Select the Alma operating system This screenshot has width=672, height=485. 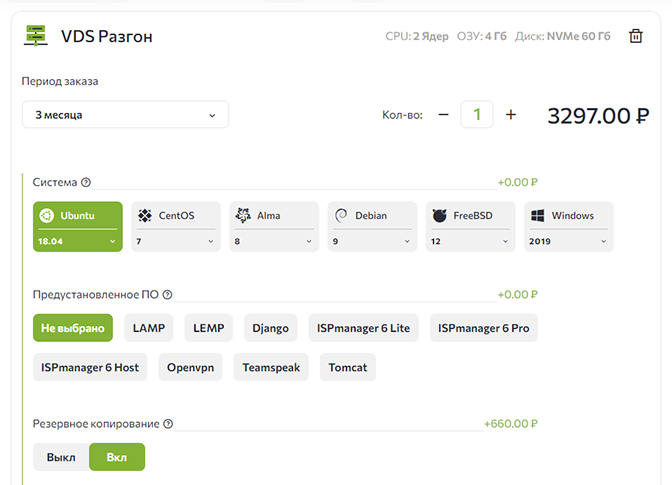[x=272, y=216]
